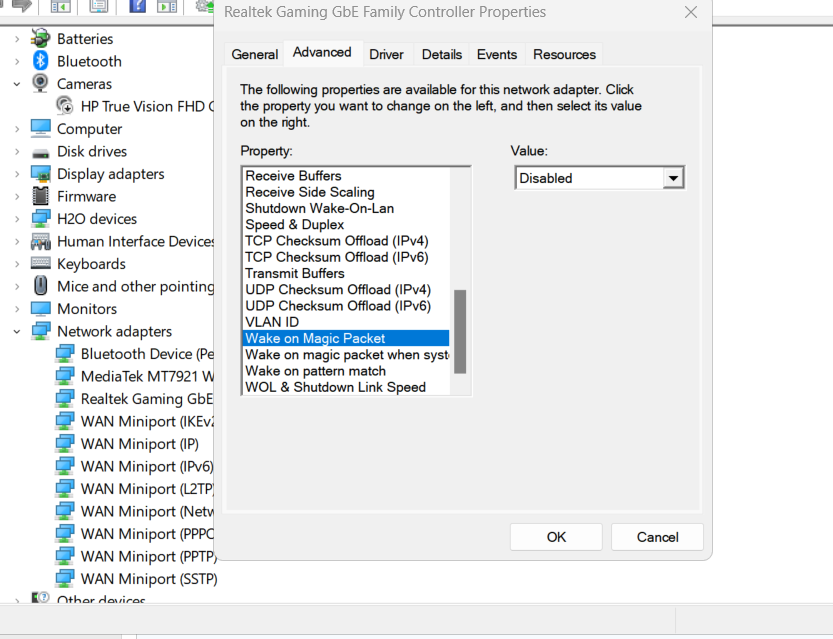
Task: Select Speed & Duplex property
Action: point(346,225)
